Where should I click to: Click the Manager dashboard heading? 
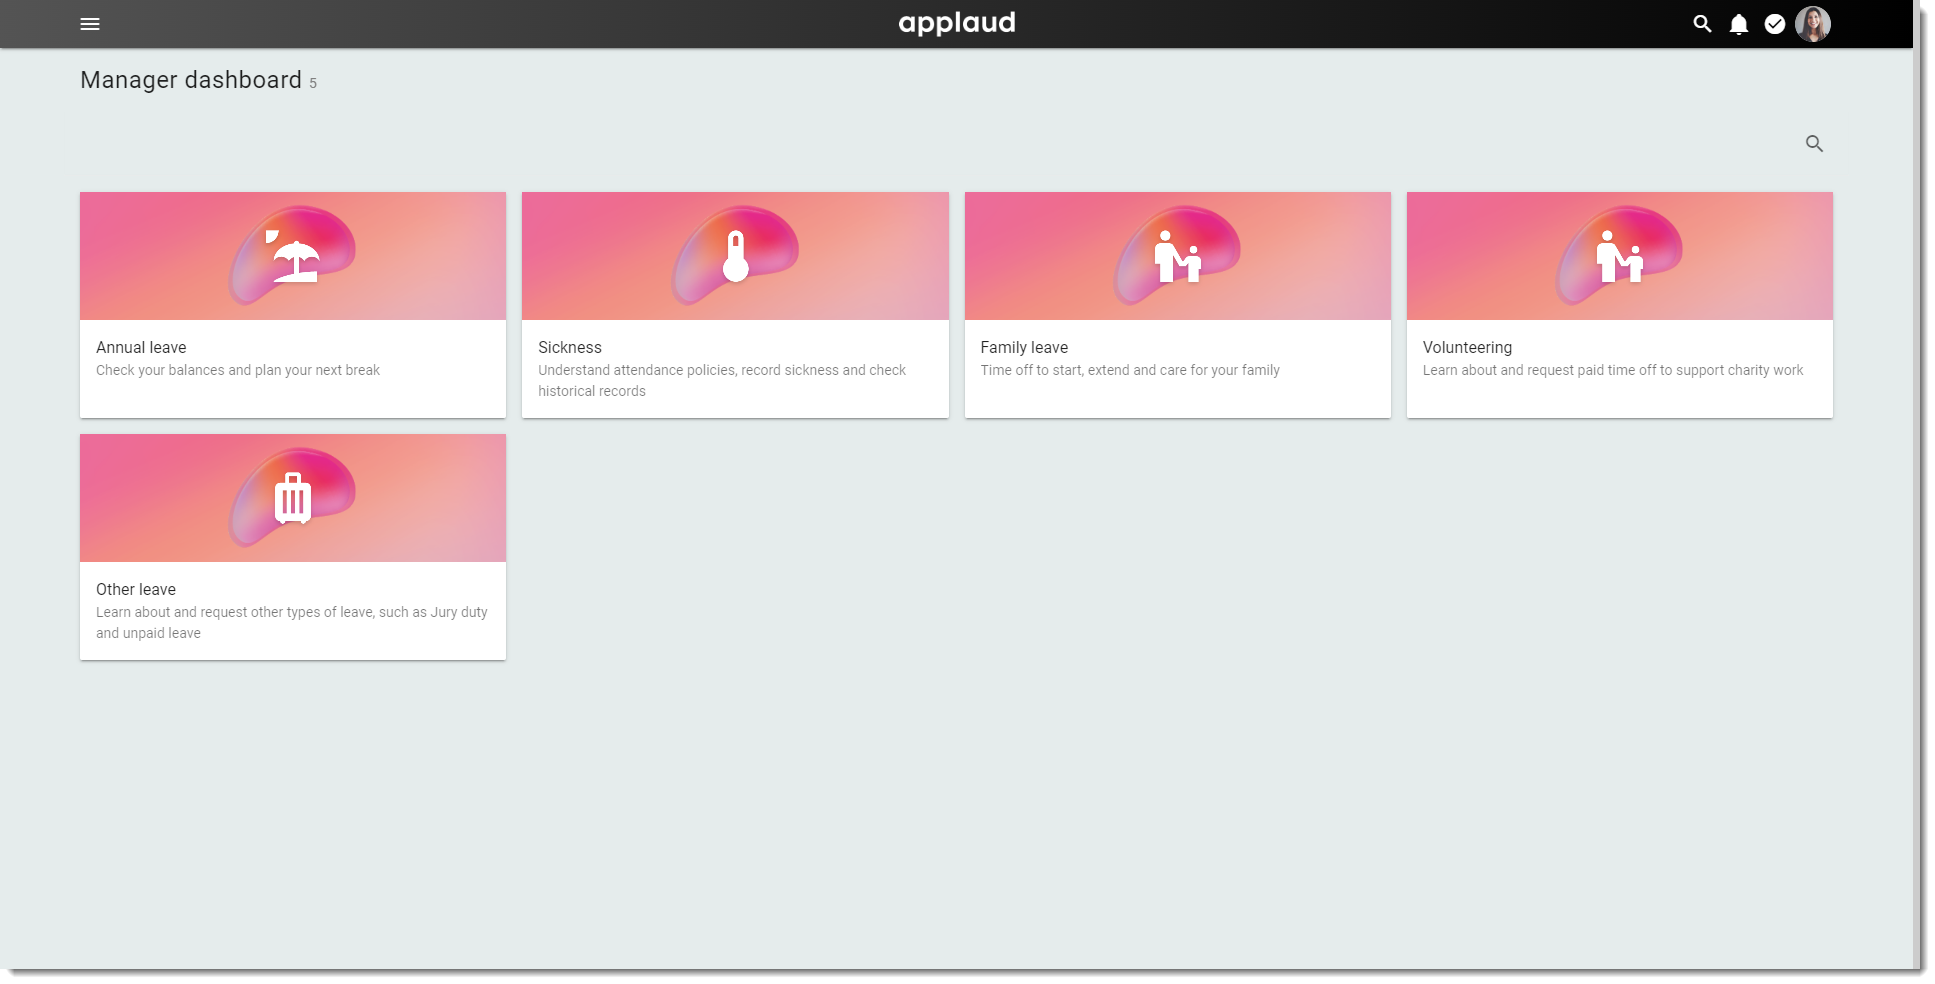(191, 80)
